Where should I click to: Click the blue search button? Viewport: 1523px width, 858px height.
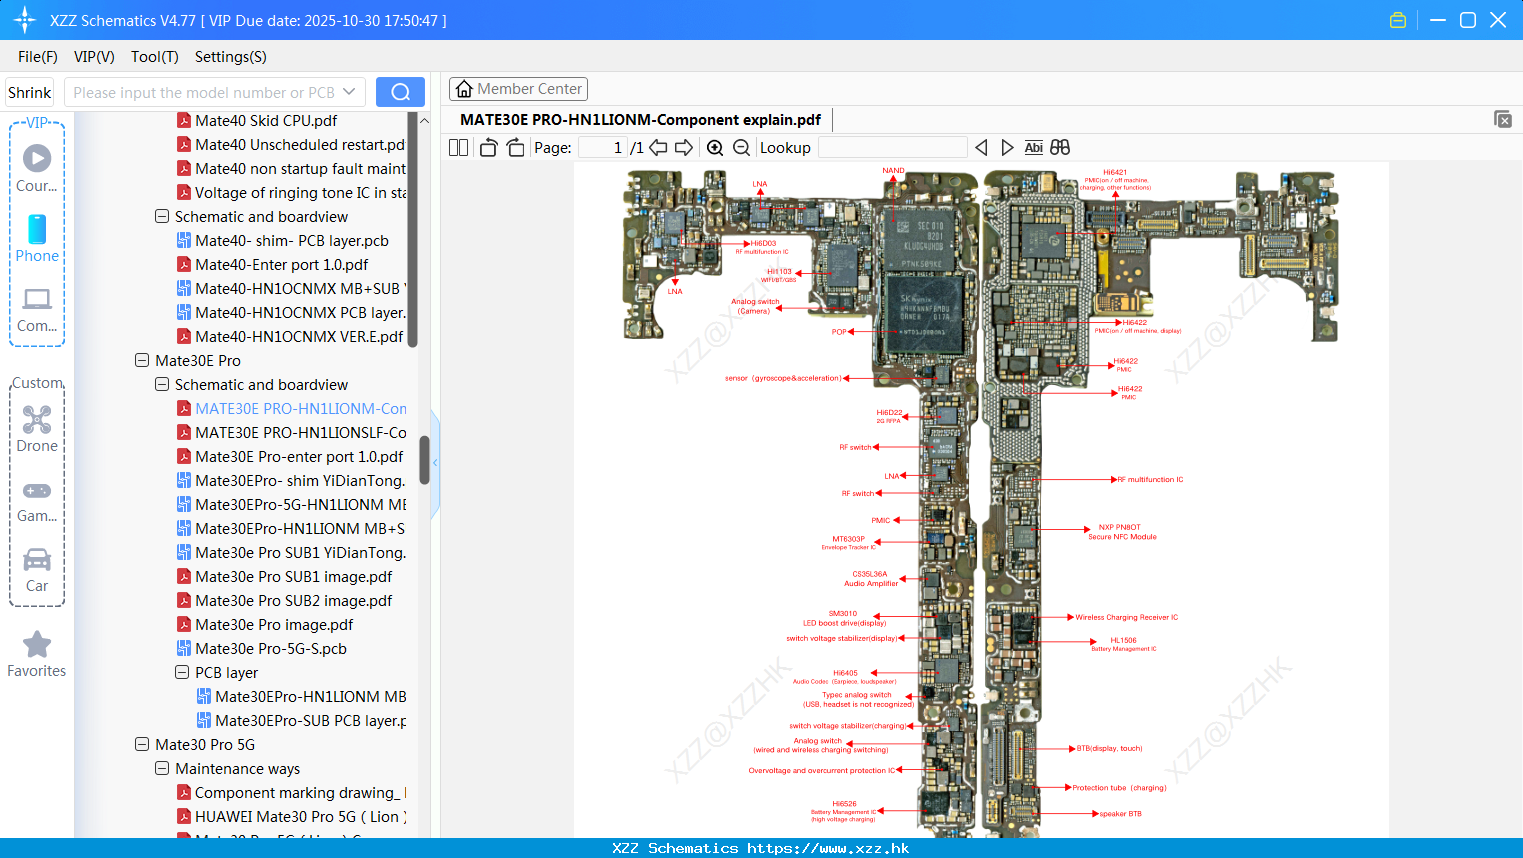pos(400,92)
